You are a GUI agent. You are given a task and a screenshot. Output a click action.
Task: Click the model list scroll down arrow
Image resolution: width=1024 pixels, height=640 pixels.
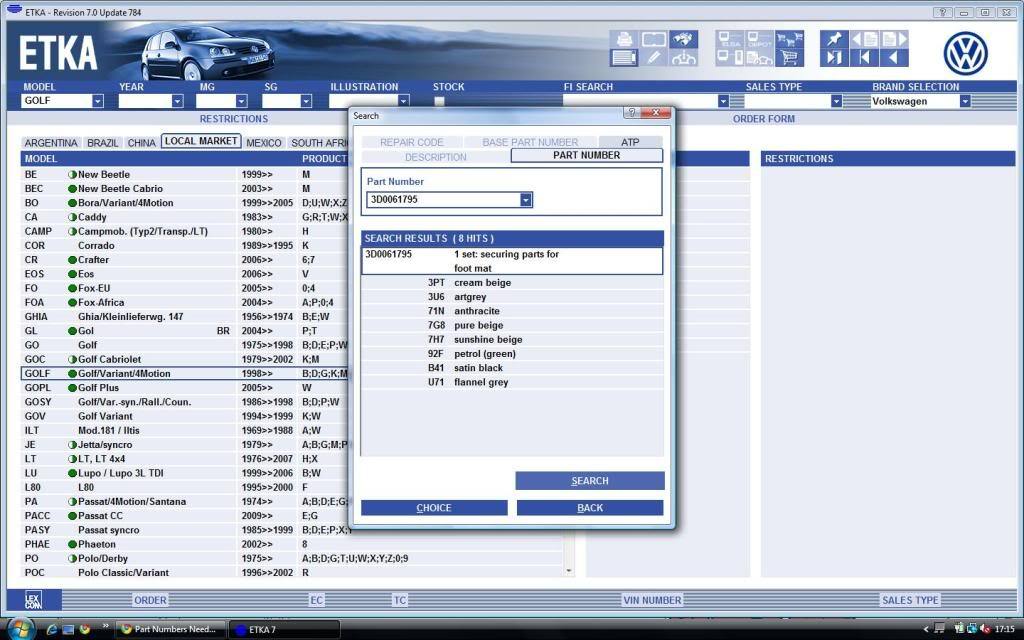point(569,571)
